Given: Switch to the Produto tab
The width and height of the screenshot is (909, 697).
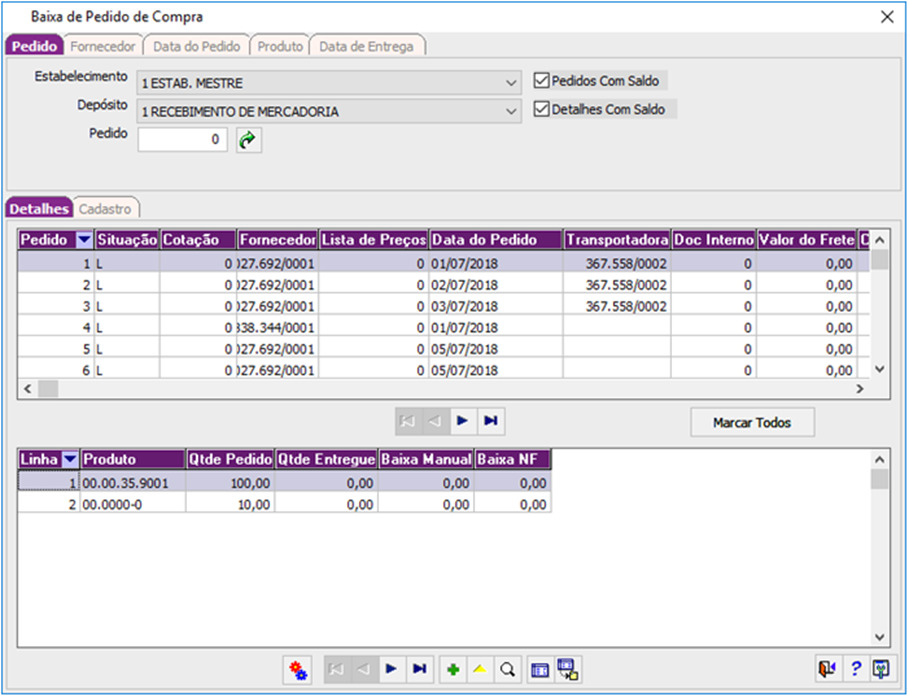Looking at the screenshot, I should click(x=280, y=46).
